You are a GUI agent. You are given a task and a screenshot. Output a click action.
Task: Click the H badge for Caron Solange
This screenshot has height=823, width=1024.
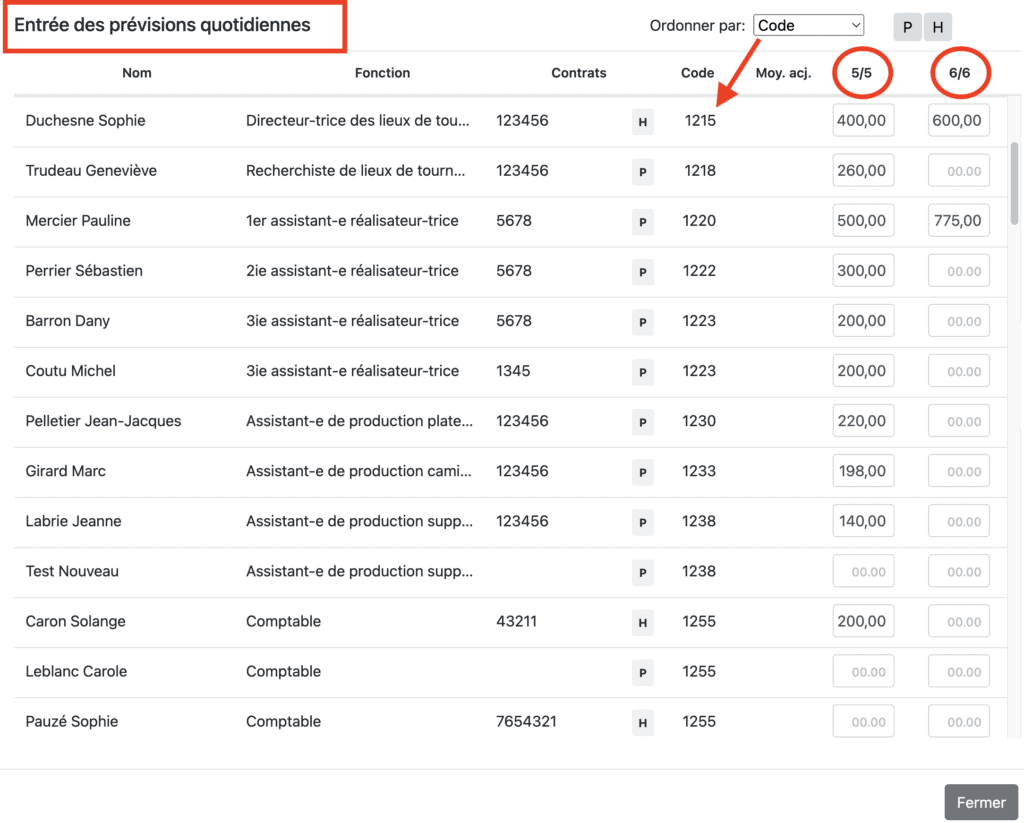642,622
